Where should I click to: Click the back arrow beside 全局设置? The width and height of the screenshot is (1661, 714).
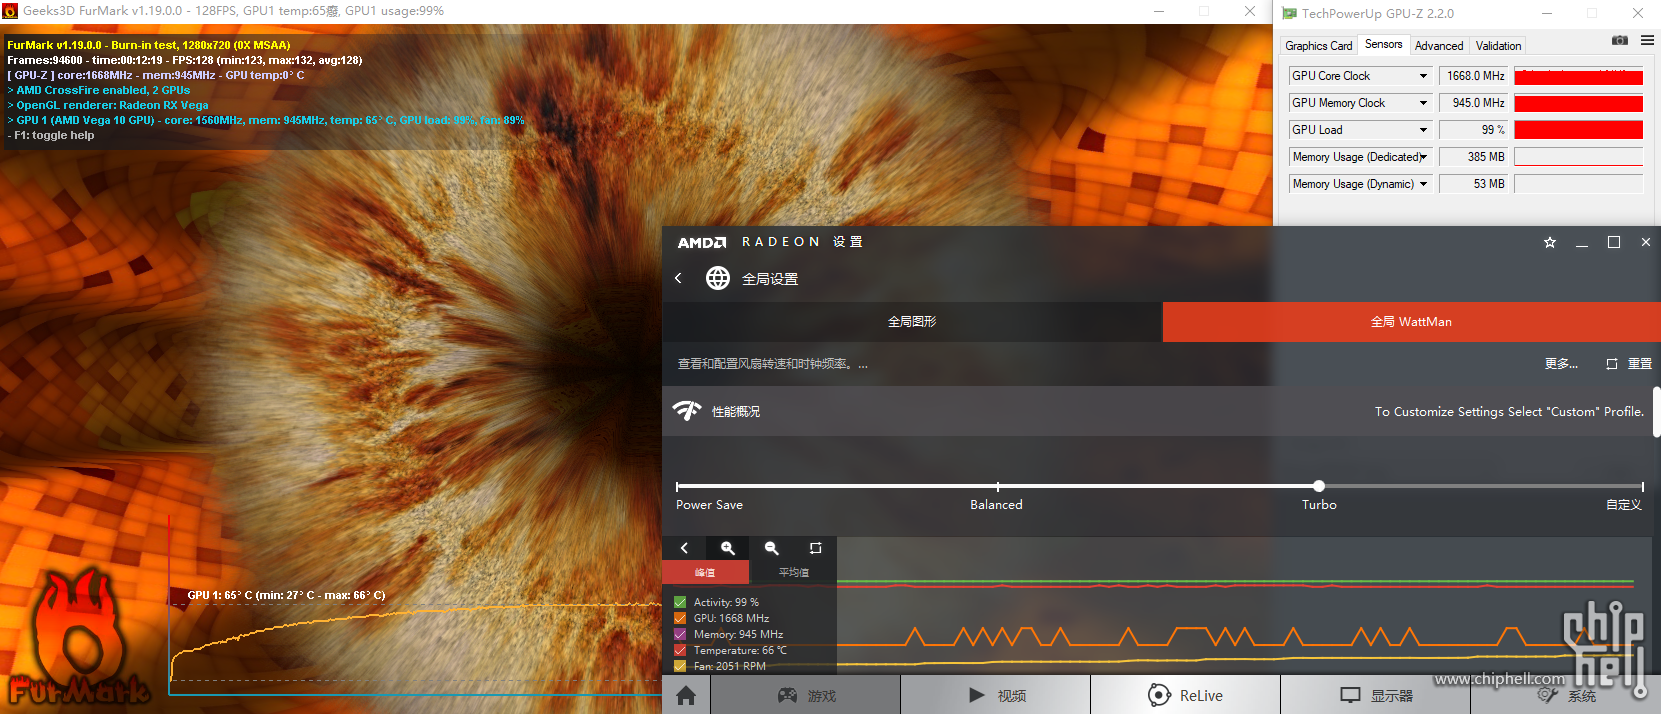point(679,278)
